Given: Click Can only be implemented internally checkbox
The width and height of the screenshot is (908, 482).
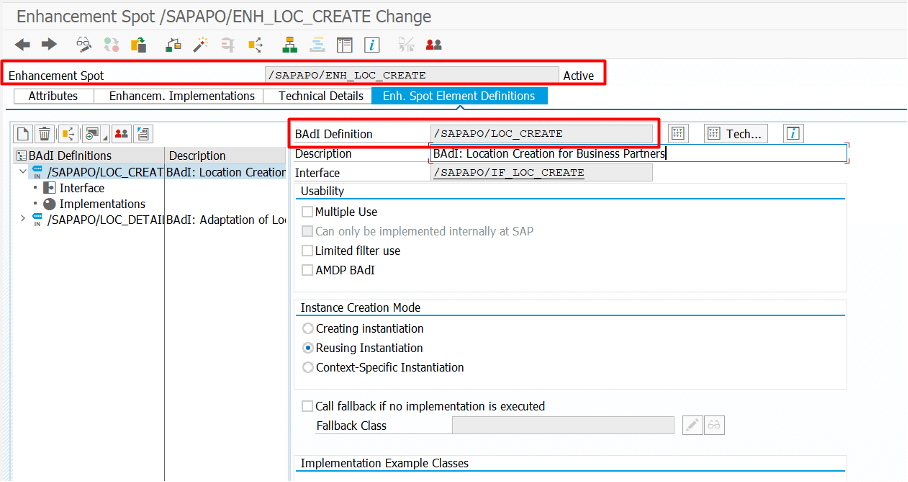Looking at the screenshot, I should [x=307, y=231].
